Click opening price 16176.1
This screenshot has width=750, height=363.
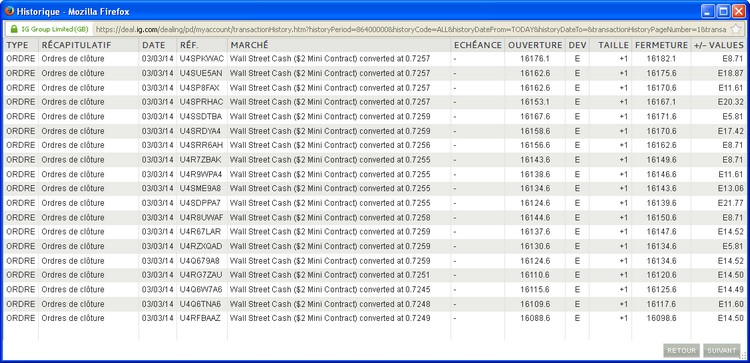[x=535, y=59]
